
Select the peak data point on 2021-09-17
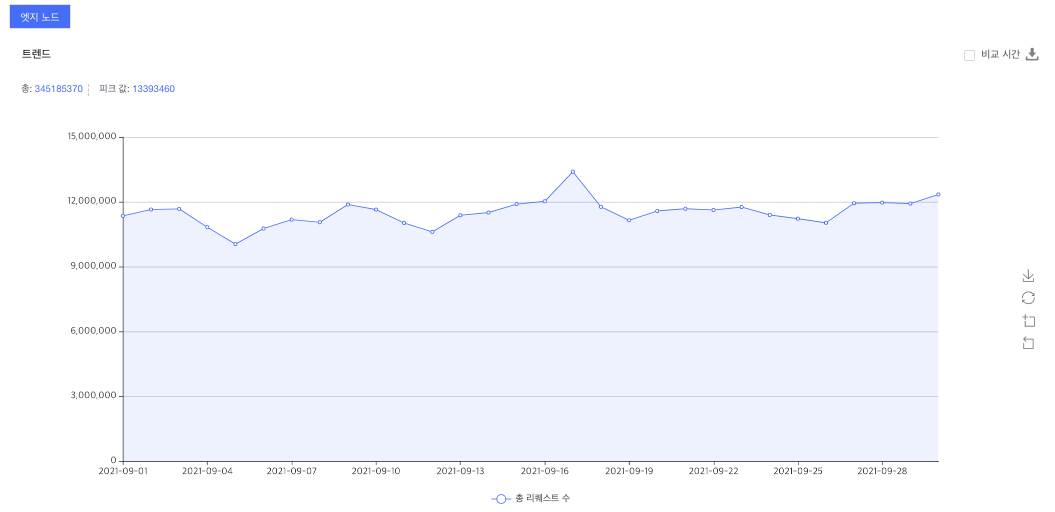point(573,172)
